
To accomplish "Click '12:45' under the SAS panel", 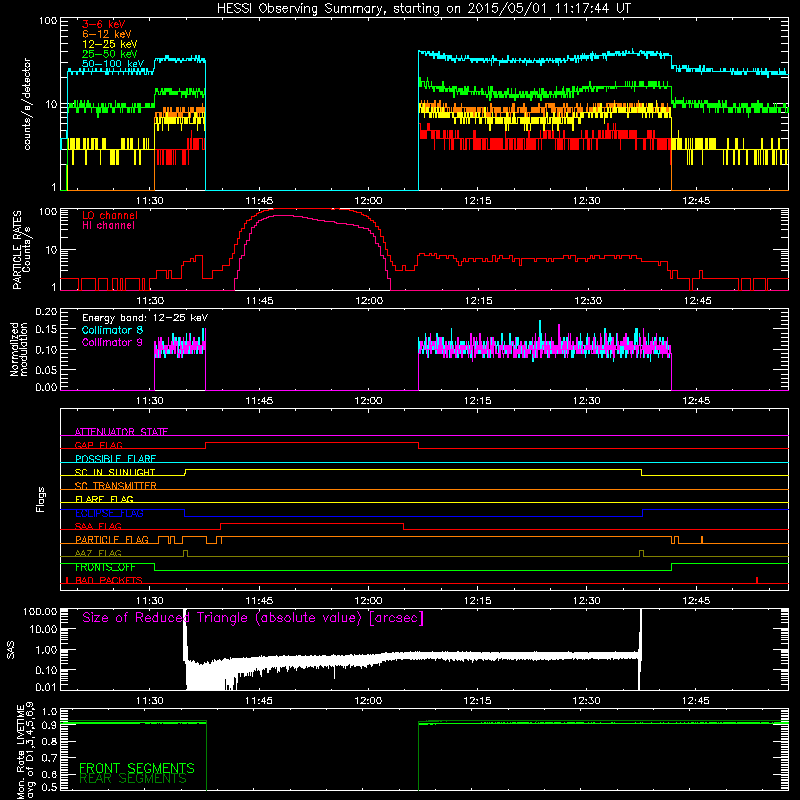I will pos(695,701).
